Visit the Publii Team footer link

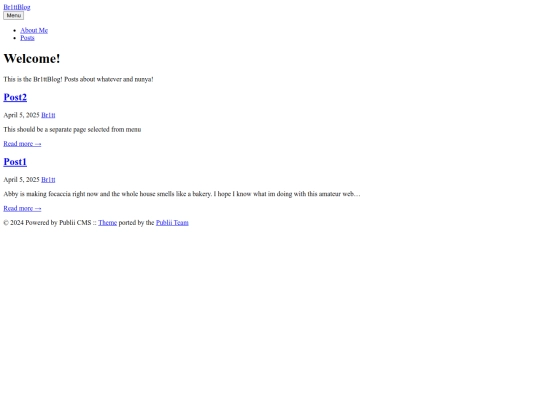pos(172,223)
